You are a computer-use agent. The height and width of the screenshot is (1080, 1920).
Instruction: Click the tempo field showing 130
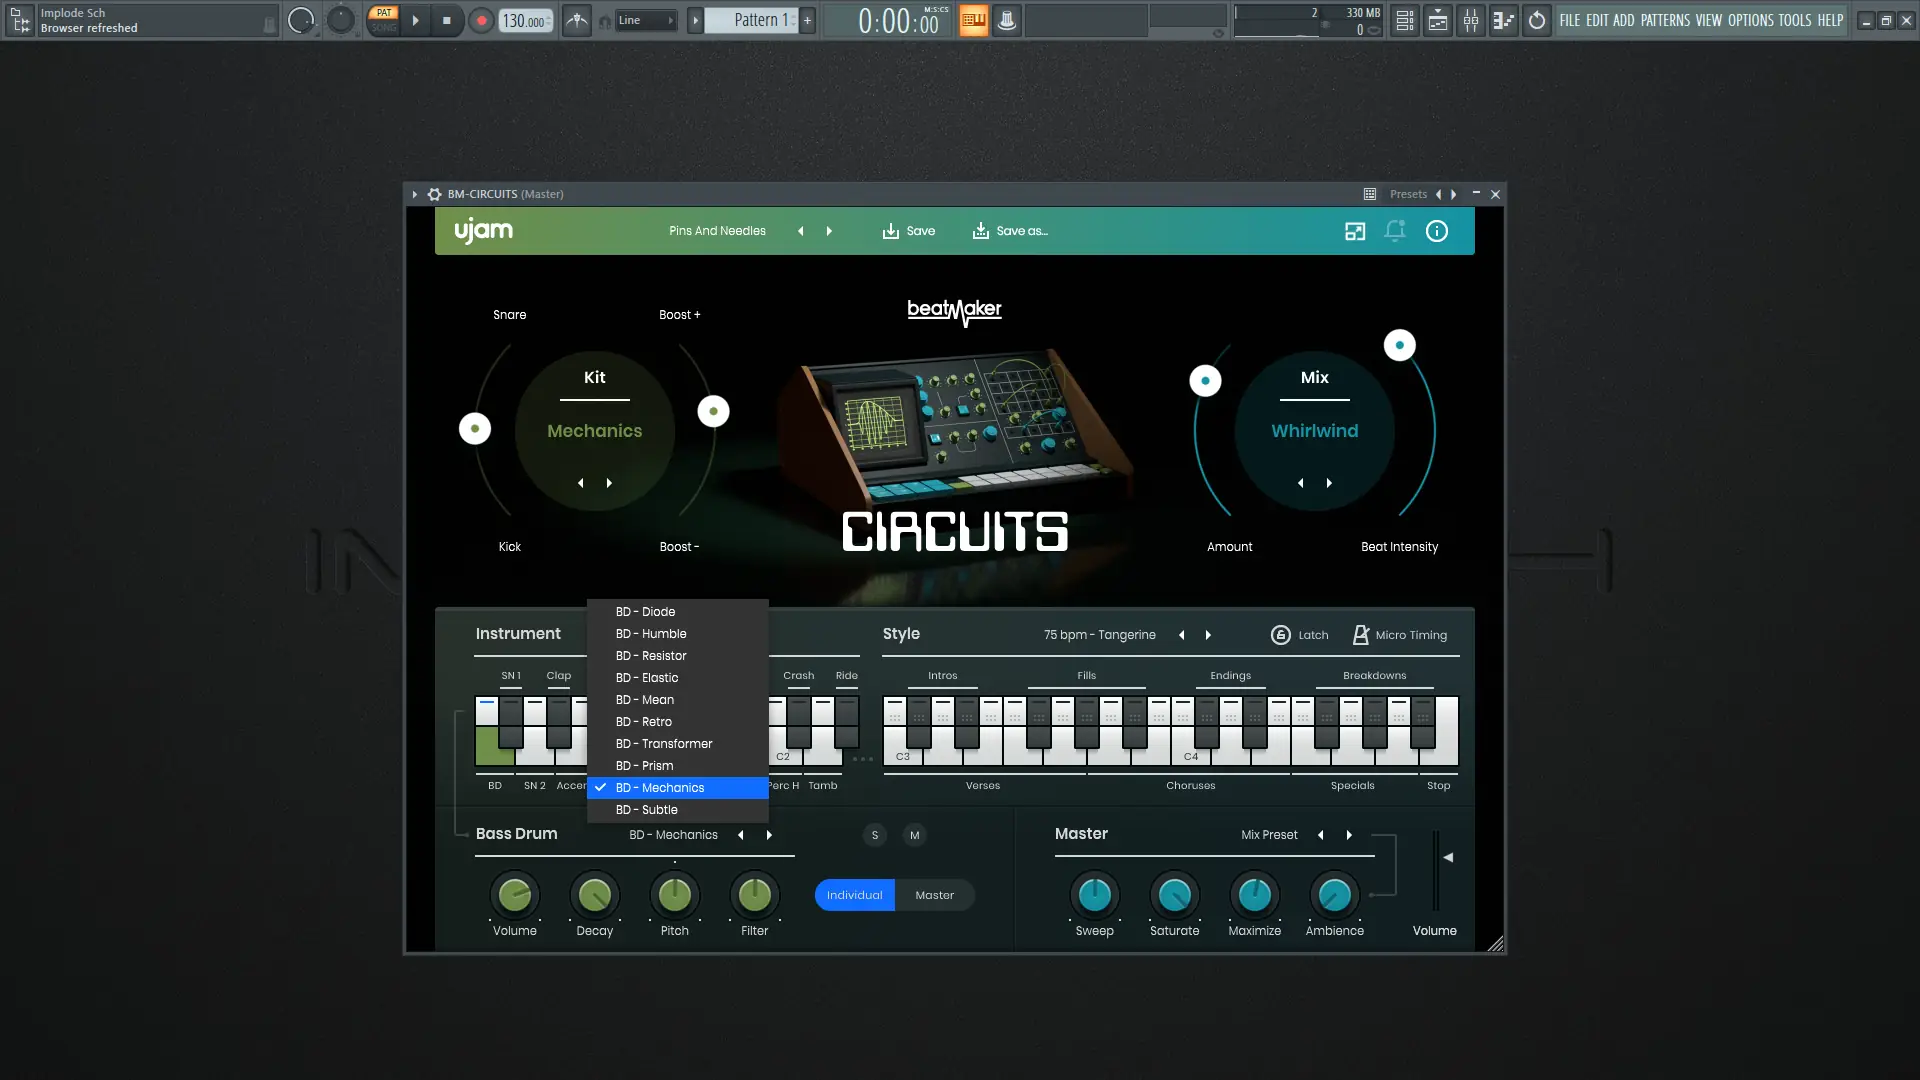524,20
